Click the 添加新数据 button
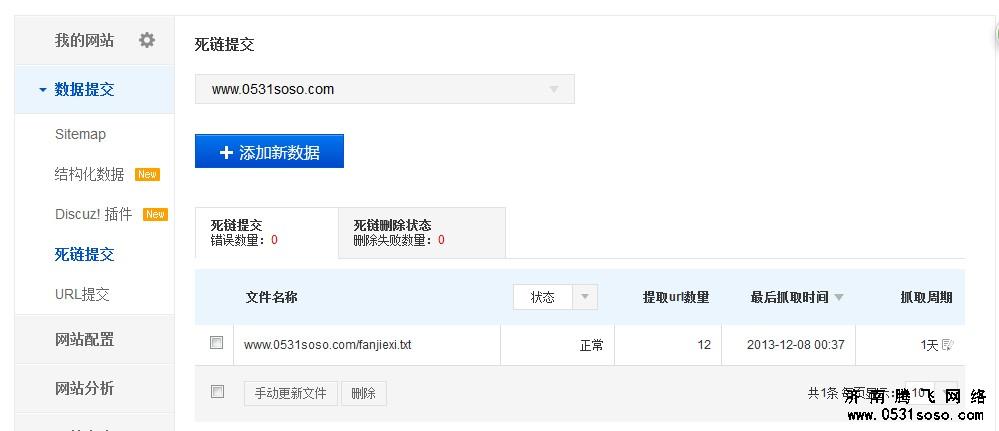Screen dimensions: 999x431 pos(269,151)
